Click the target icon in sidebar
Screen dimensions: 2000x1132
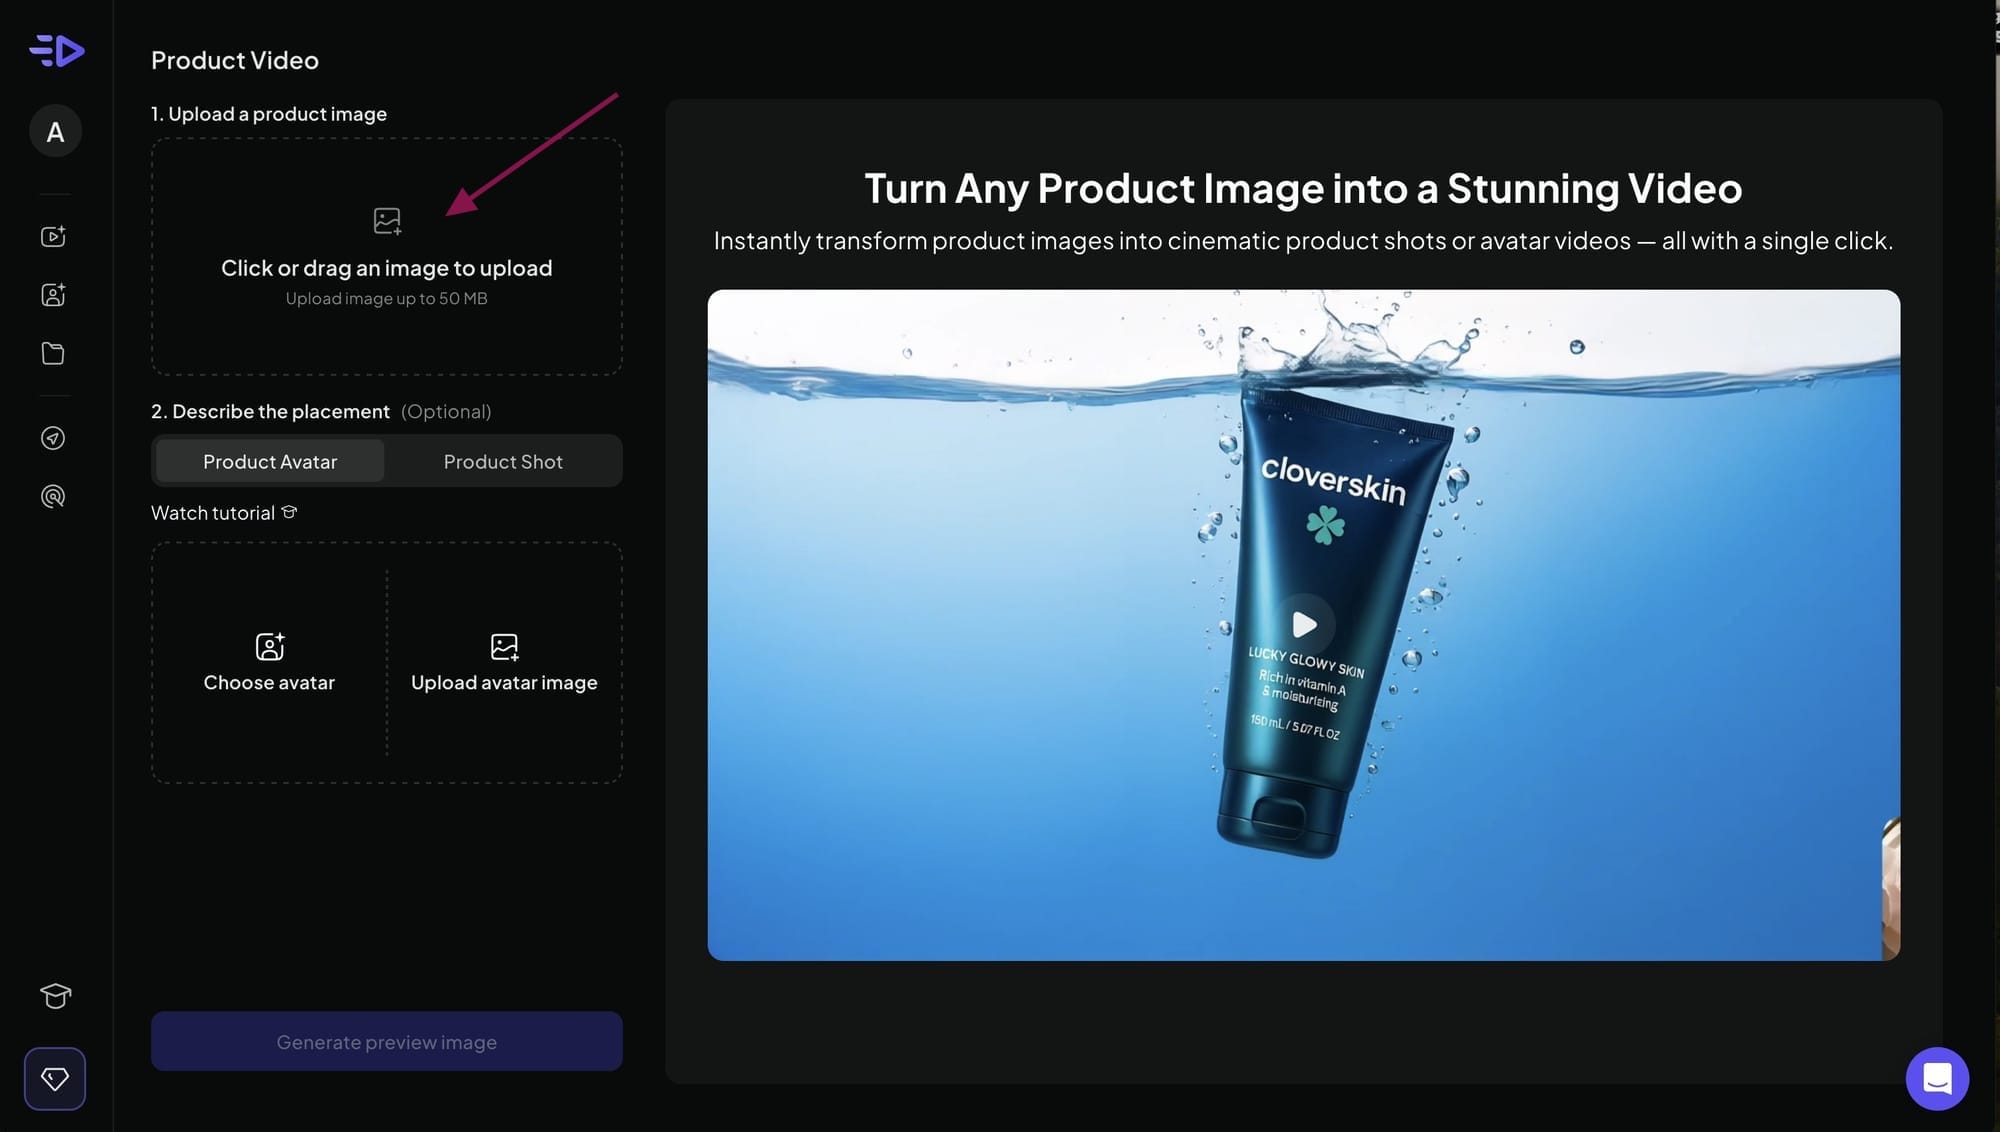(x=53, y=496)
